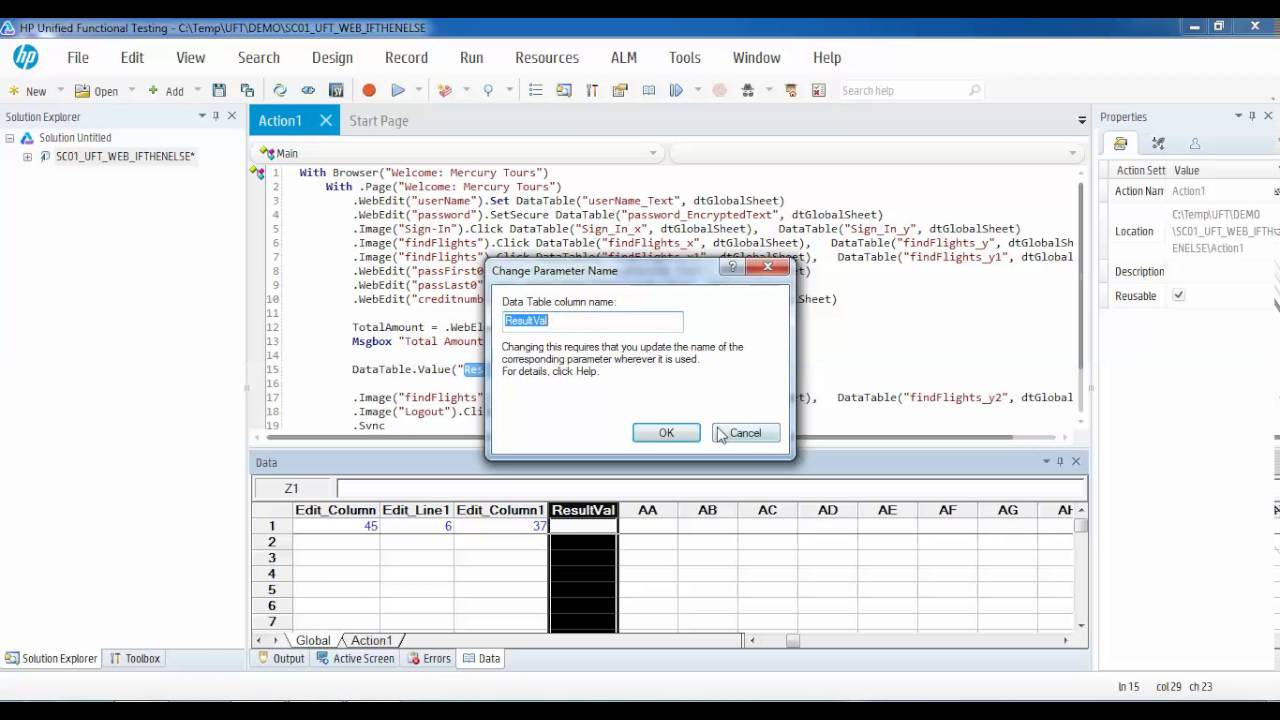This screenshot has width=1280, height=720.
Task: Open the dropdown arrow next to Add
Action: point(197,90)
